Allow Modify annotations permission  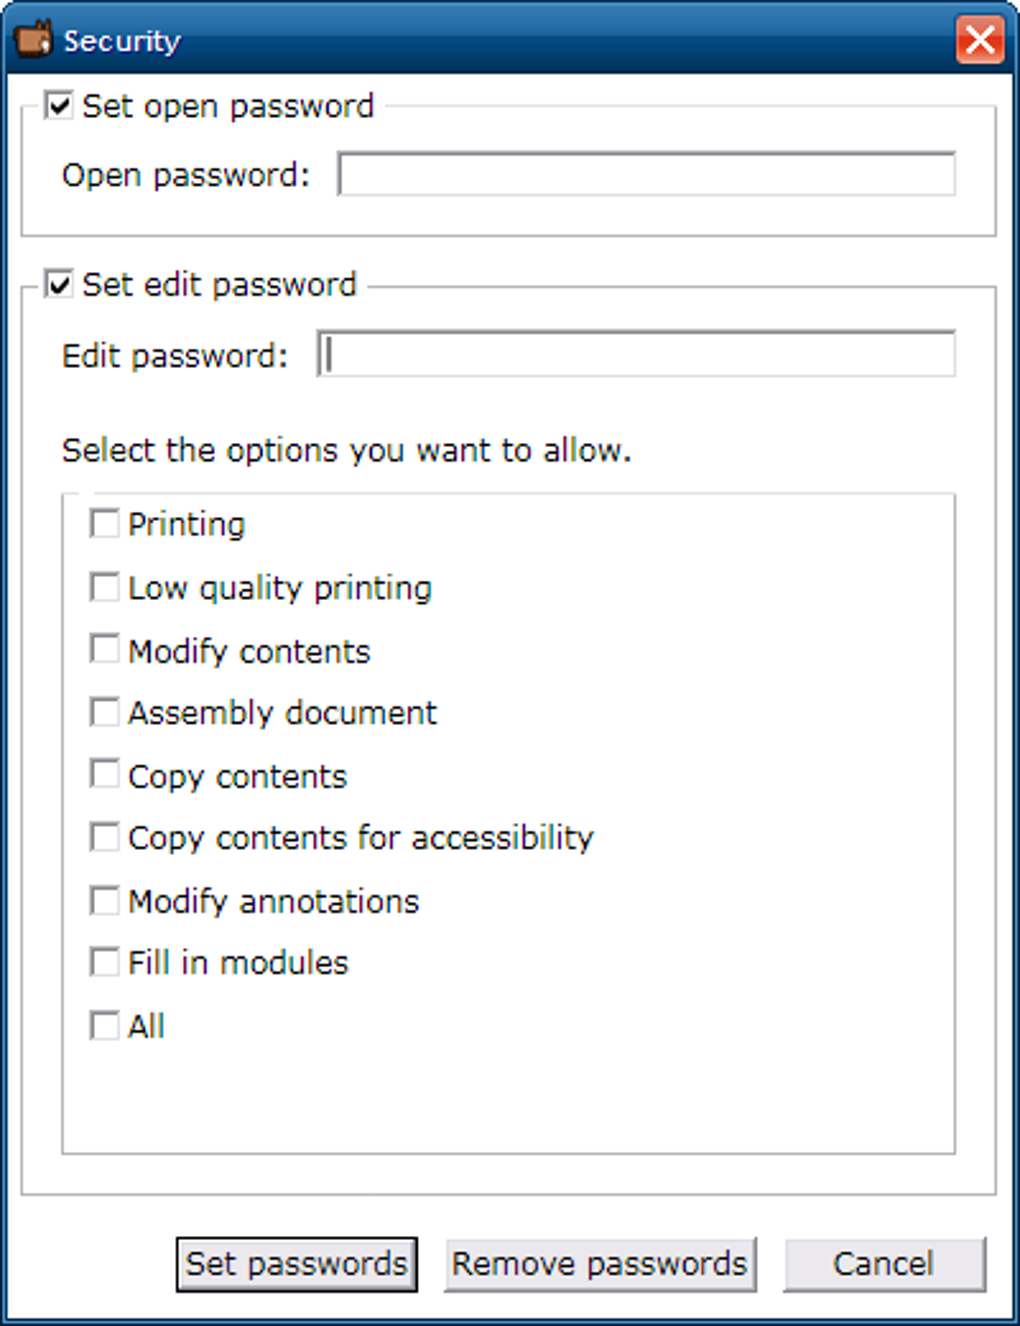[104, 900]
